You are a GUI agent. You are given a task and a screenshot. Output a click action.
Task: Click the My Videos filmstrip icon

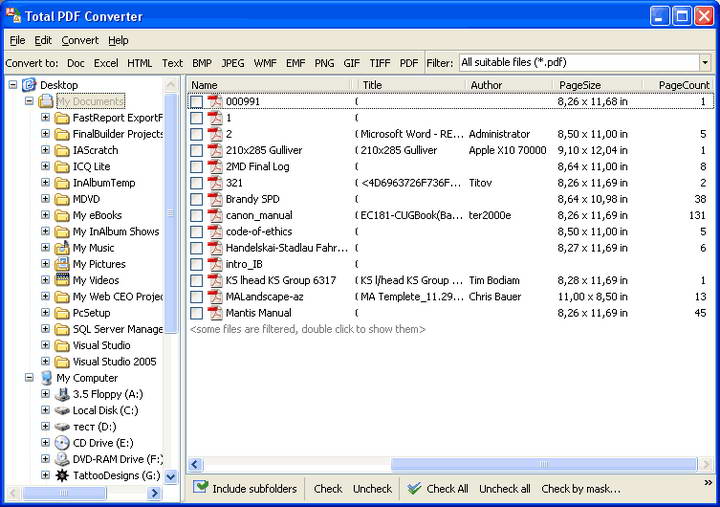62,280
